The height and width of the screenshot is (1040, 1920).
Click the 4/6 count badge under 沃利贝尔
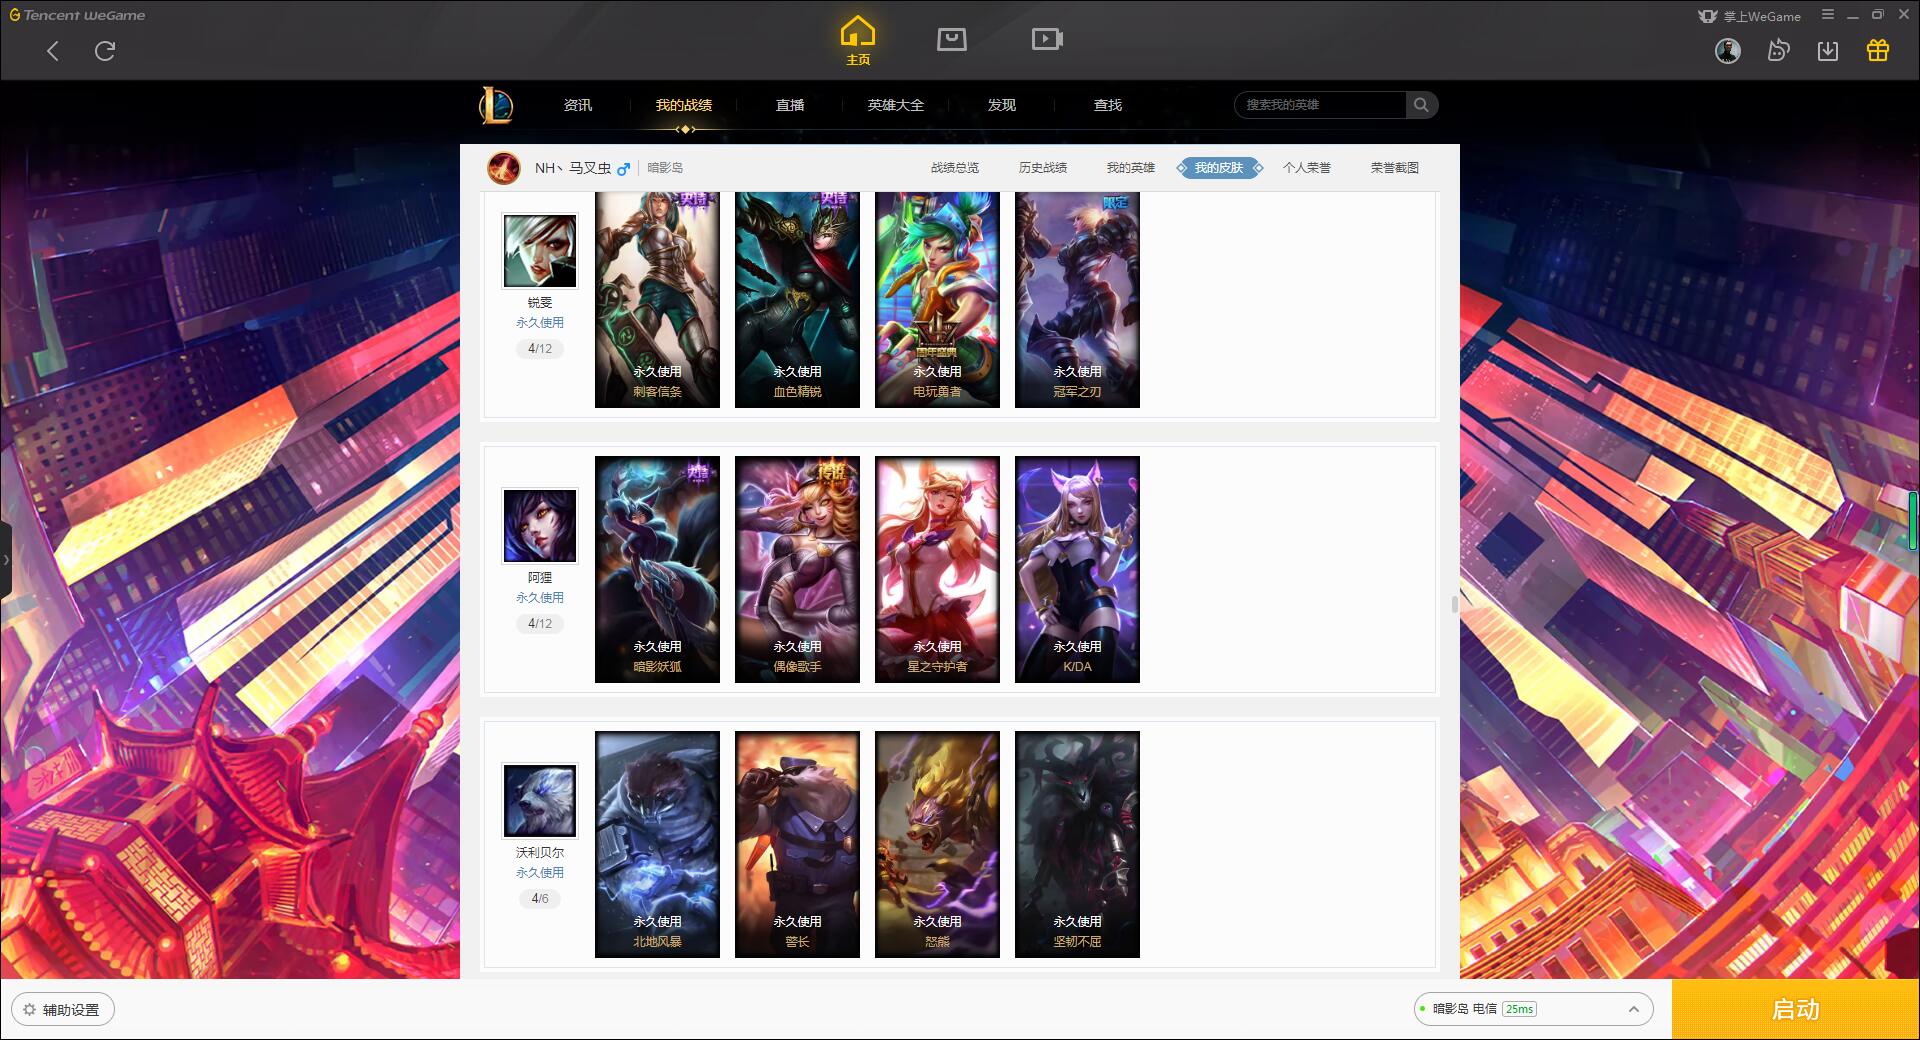tap(540, 899)
